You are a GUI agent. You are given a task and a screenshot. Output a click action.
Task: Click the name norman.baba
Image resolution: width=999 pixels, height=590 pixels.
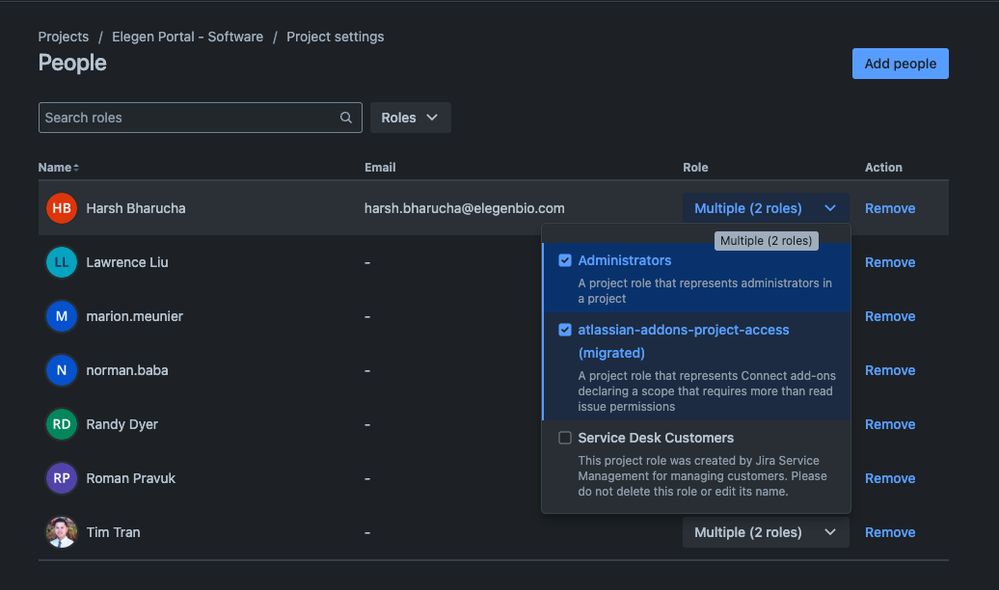click(127, 370)
